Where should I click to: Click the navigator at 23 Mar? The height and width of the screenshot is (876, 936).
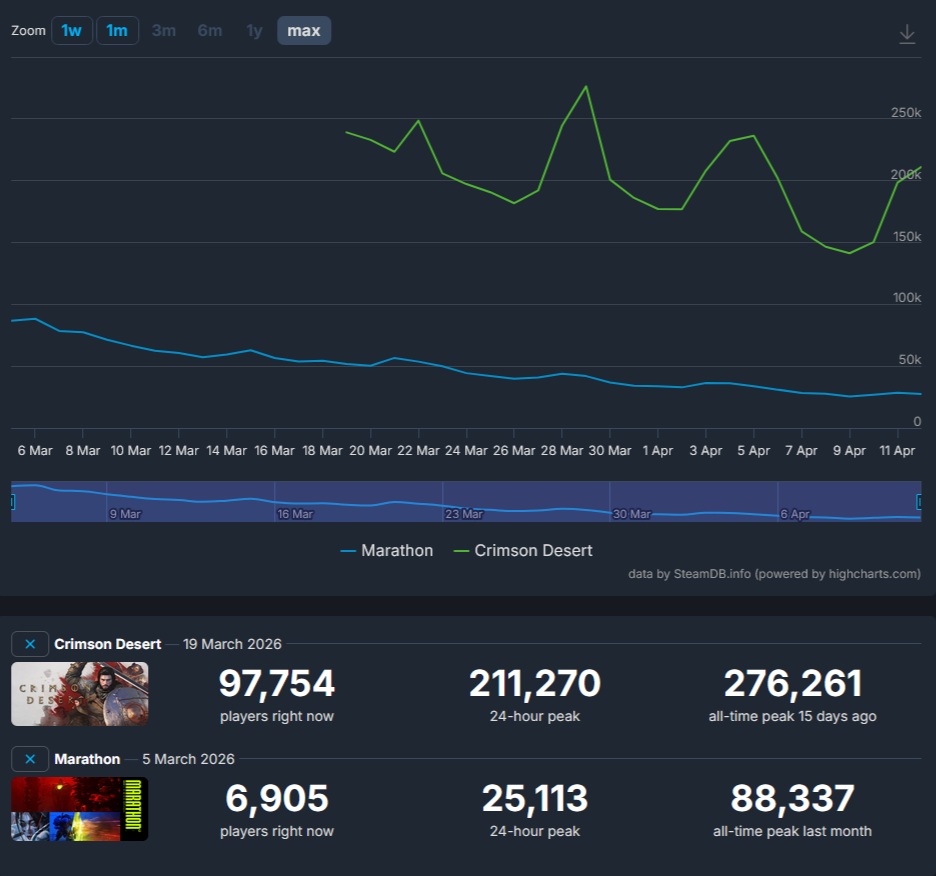(464, 514)
